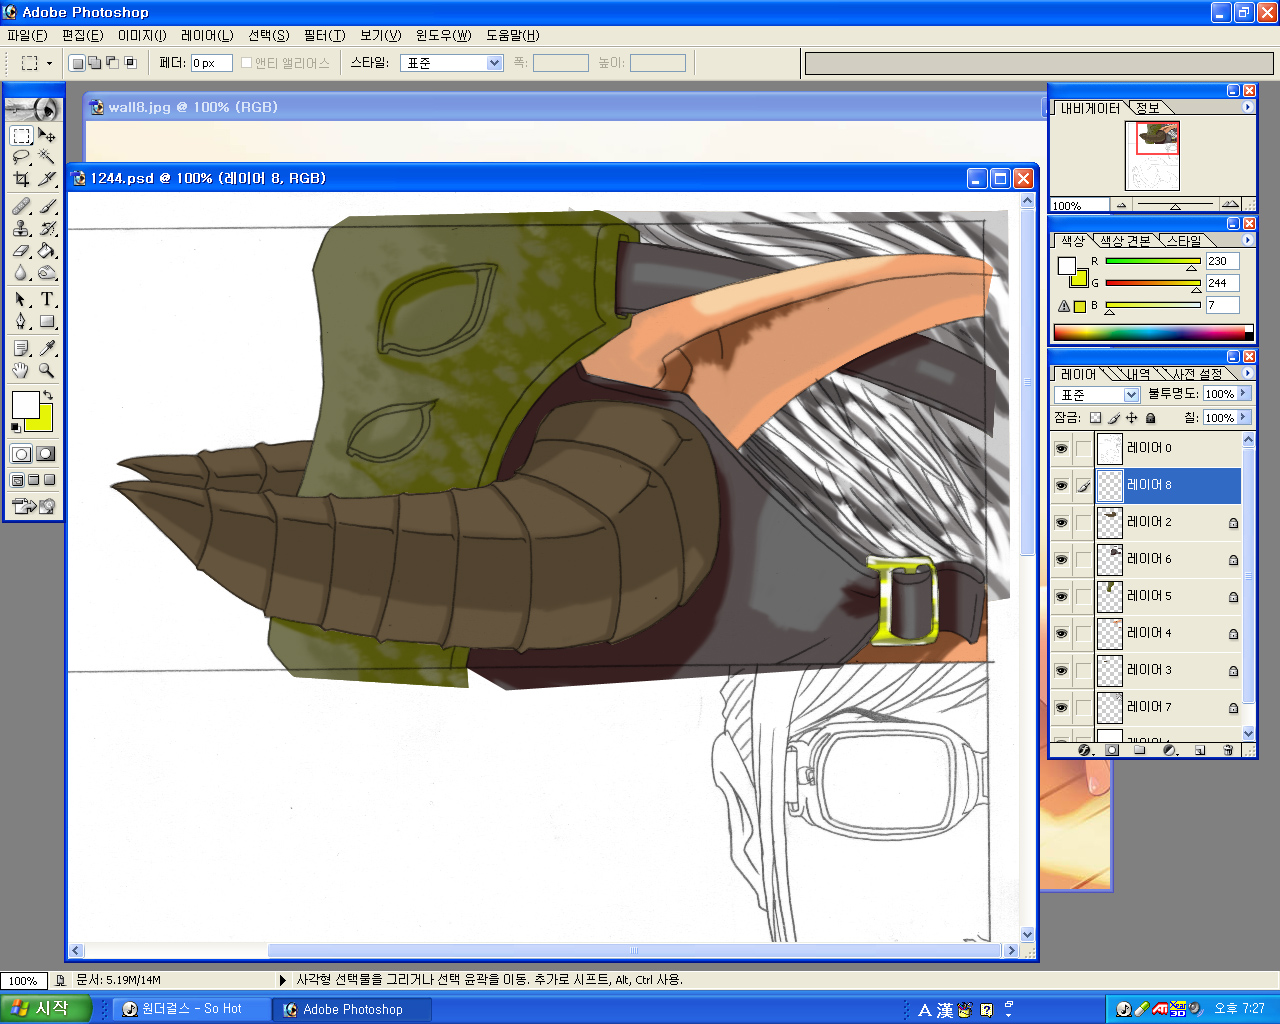1280x1024 pixels.
Task: Toggle lock all padlock in Layers panel
Action: 1151,418
